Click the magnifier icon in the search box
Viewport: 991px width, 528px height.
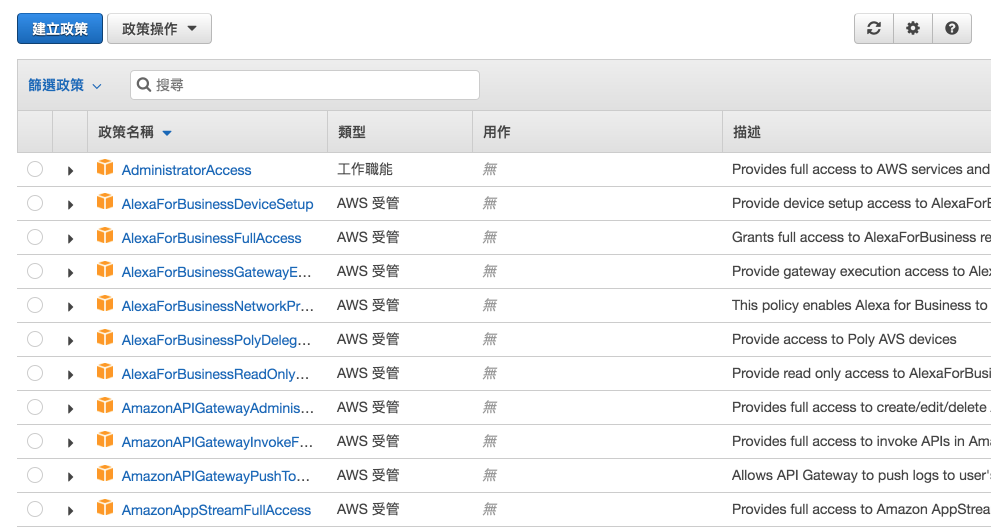pos(144,85)
